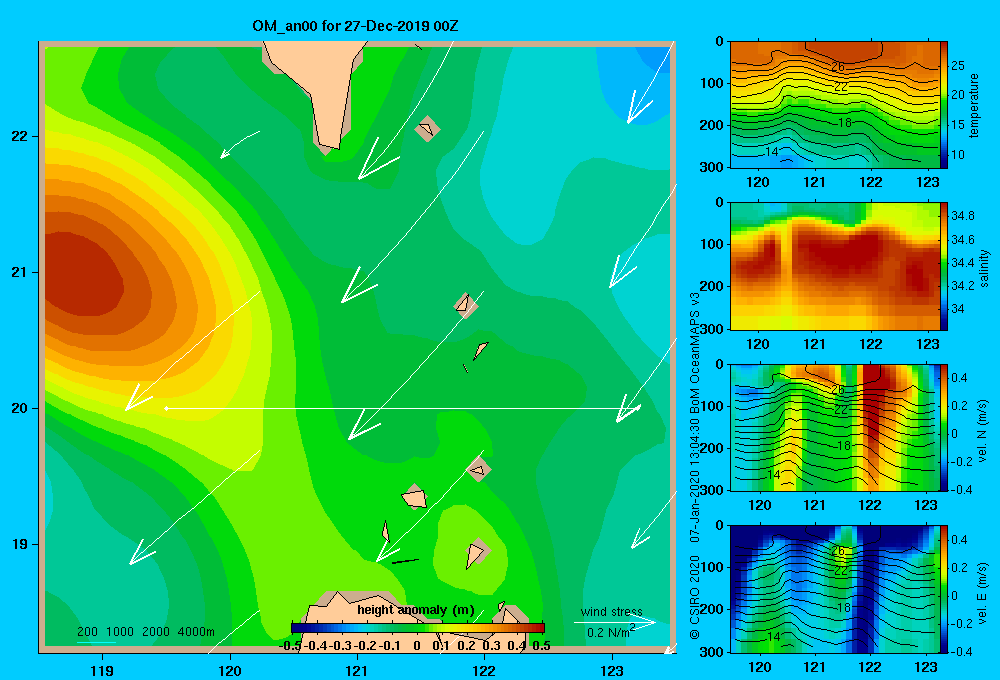This screenshot has height=680, width=1000.
Task: Click longitude label 122 under main map
Action: [484, 670]
